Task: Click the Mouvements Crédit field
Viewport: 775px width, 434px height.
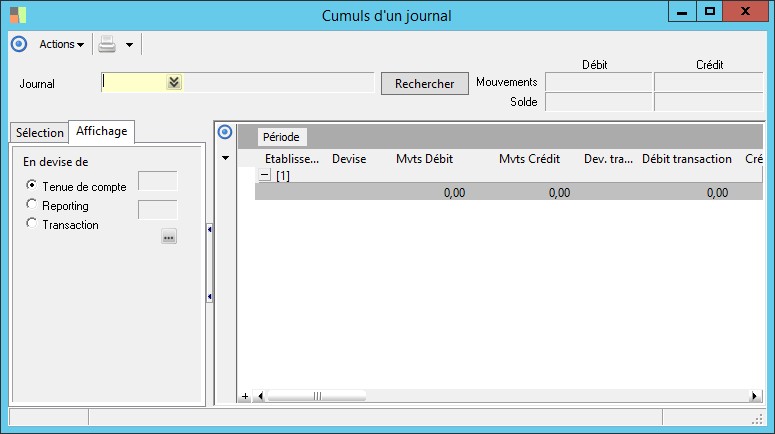Action: click(708, 82)
